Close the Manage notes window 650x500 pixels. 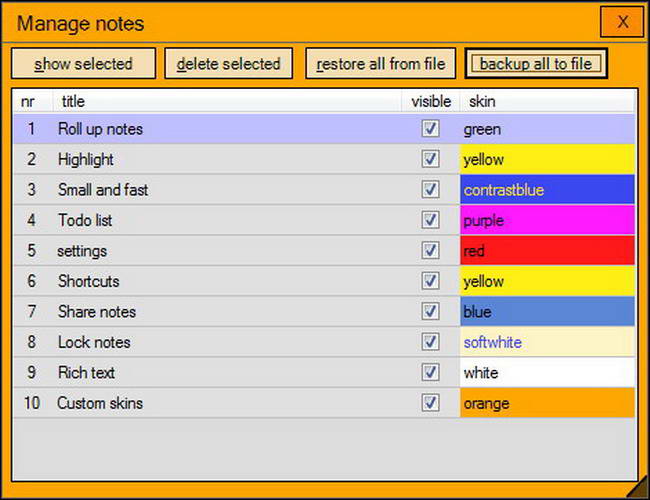pyautogui.click(x=622, y=22)
